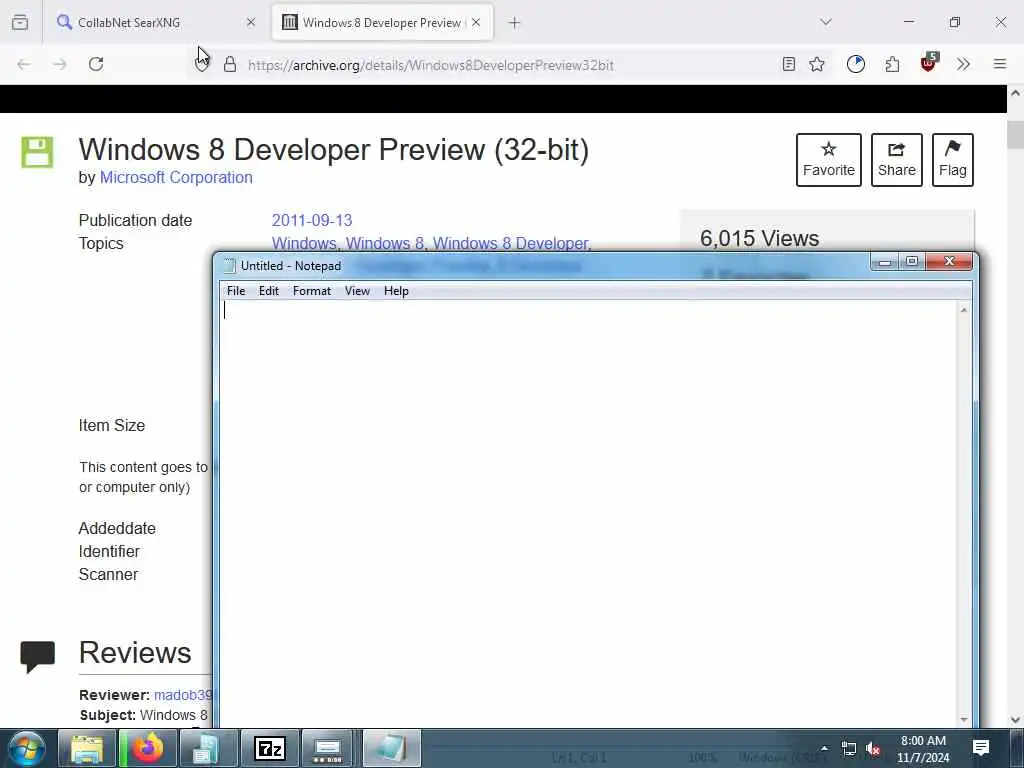The image size is (1024, 768).
Task: Open the uBlock Origin extension icon
Action: tap(928, 63)
